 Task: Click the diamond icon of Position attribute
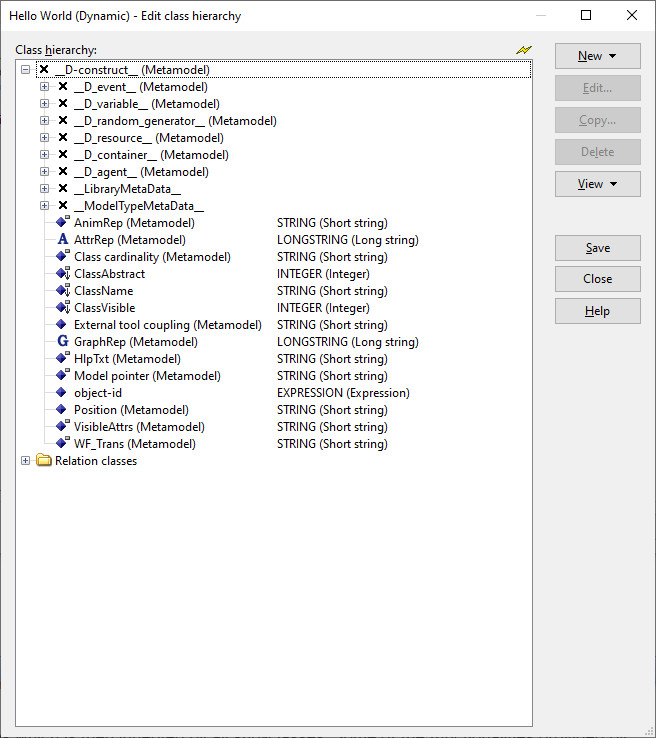pos(61,409)
